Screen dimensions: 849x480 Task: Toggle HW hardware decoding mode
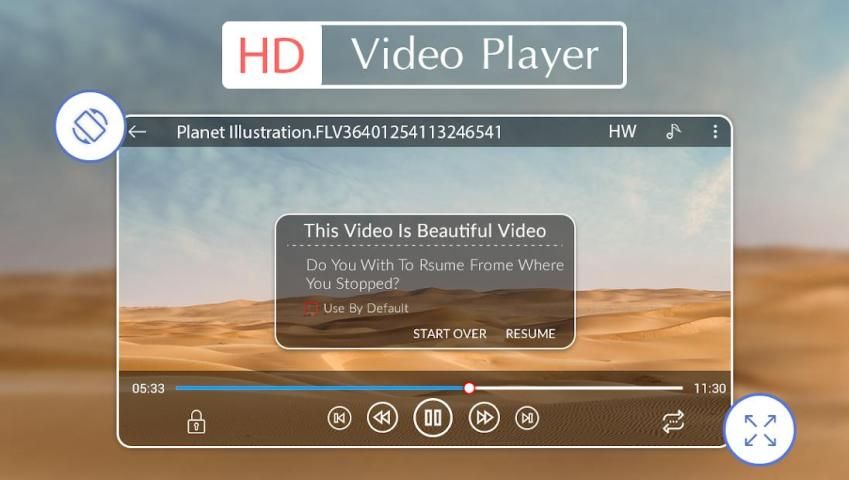click(621, 132)
